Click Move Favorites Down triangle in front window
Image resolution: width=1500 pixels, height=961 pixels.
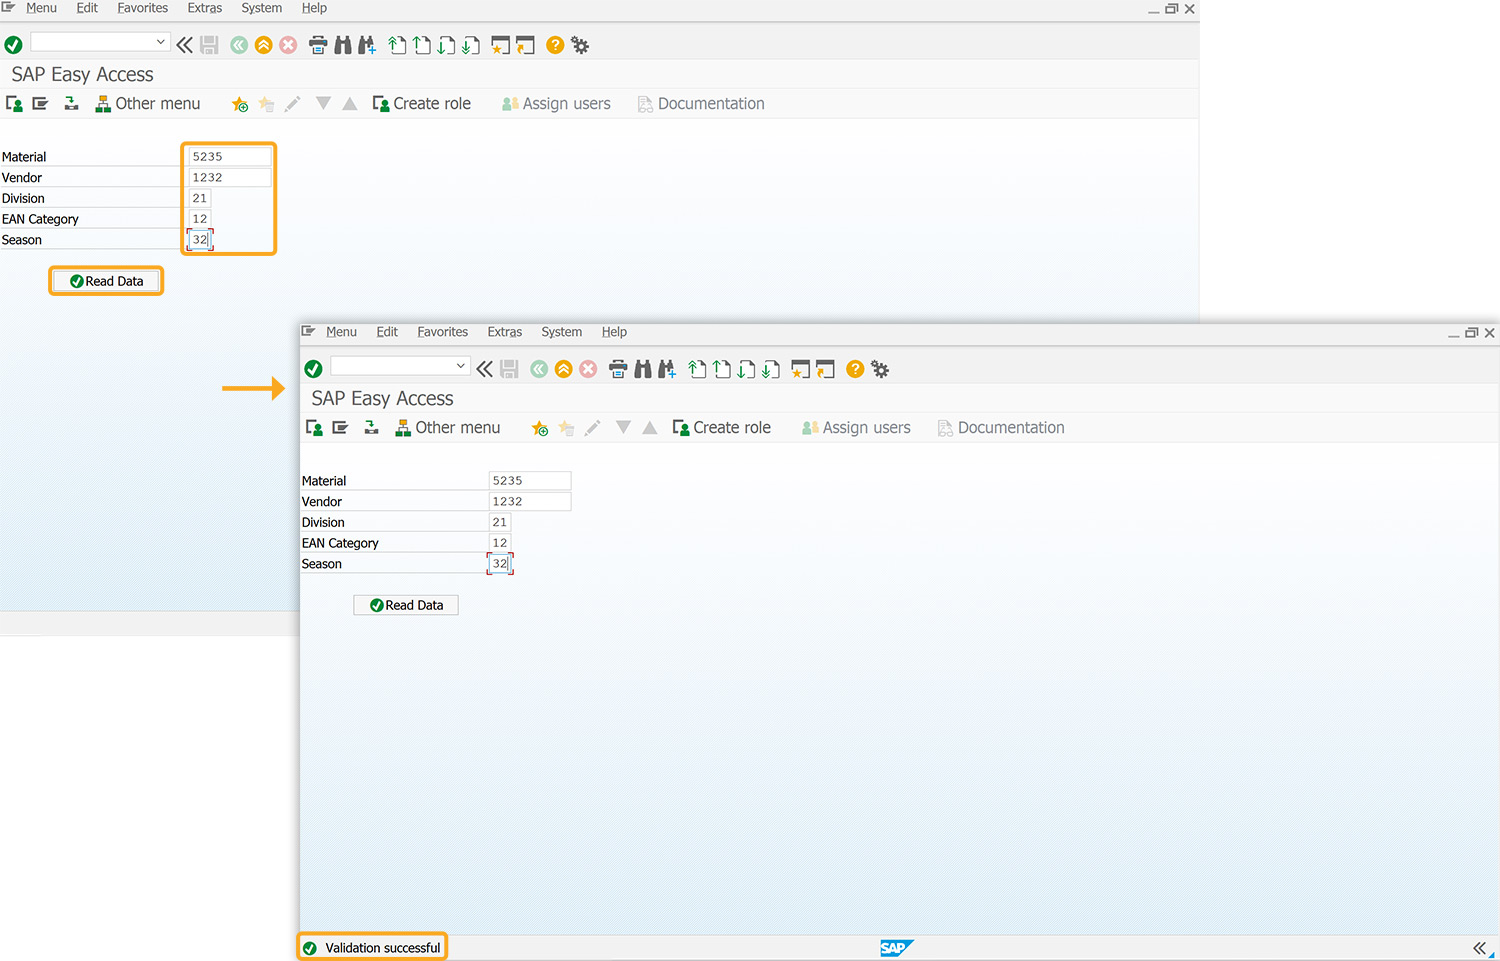[x=623, y=427]
